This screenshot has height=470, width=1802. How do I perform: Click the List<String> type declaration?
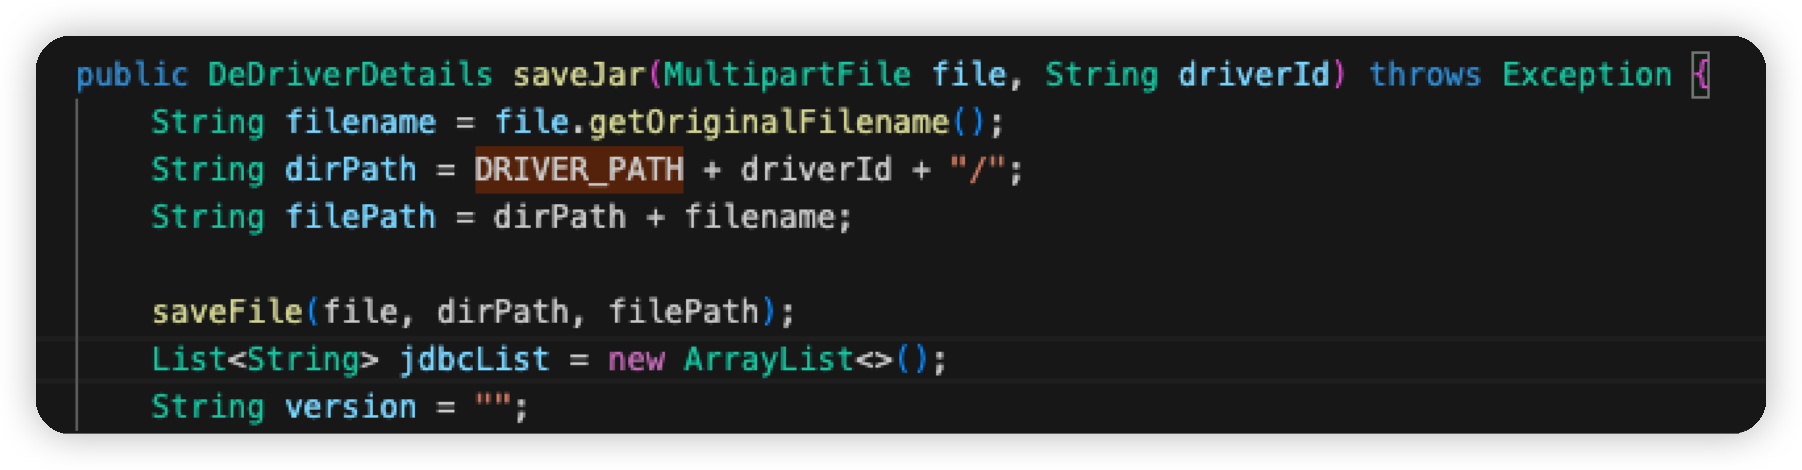(x=265, y=358)
